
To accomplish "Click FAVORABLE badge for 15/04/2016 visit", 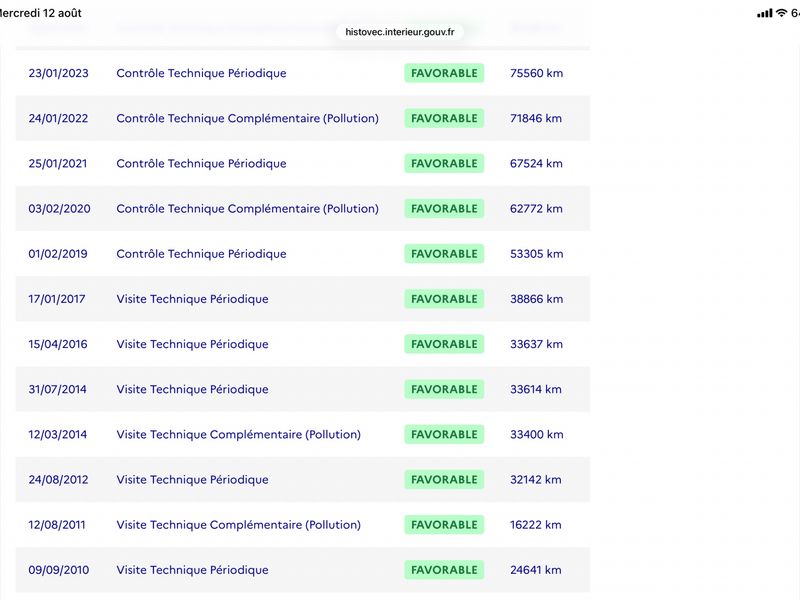I will (444, 344).
